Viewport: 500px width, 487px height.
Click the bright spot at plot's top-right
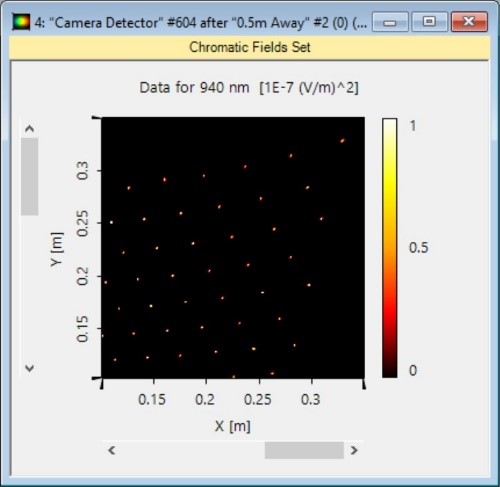pyautogui.click(x=342, y=141)
